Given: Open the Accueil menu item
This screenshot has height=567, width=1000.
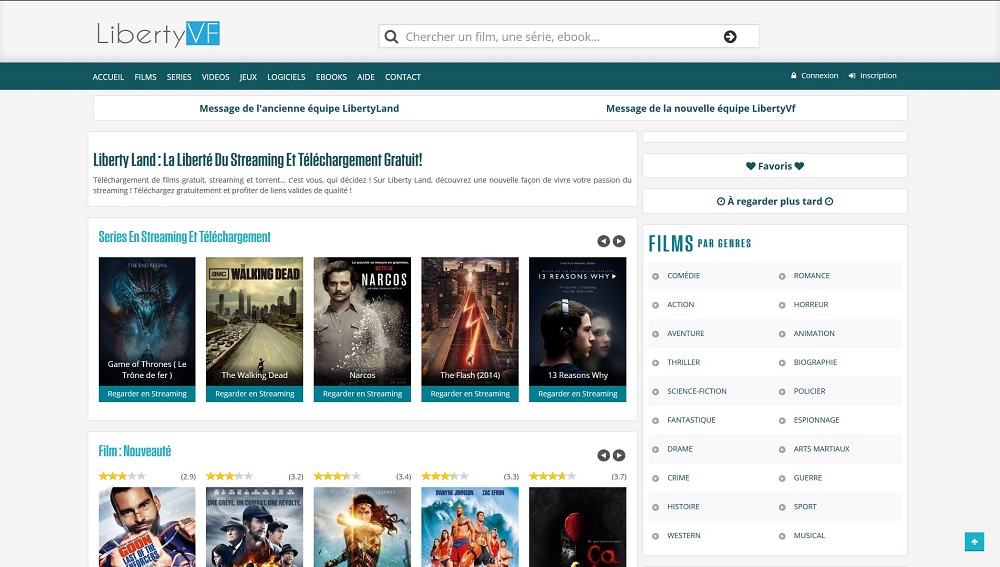Looking at the screenshot, I should pos(108,77).
